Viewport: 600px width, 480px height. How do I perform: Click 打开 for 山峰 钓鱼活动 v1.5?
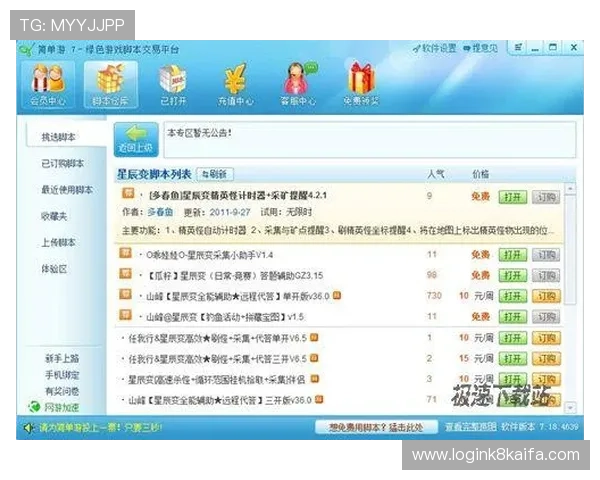513,317
